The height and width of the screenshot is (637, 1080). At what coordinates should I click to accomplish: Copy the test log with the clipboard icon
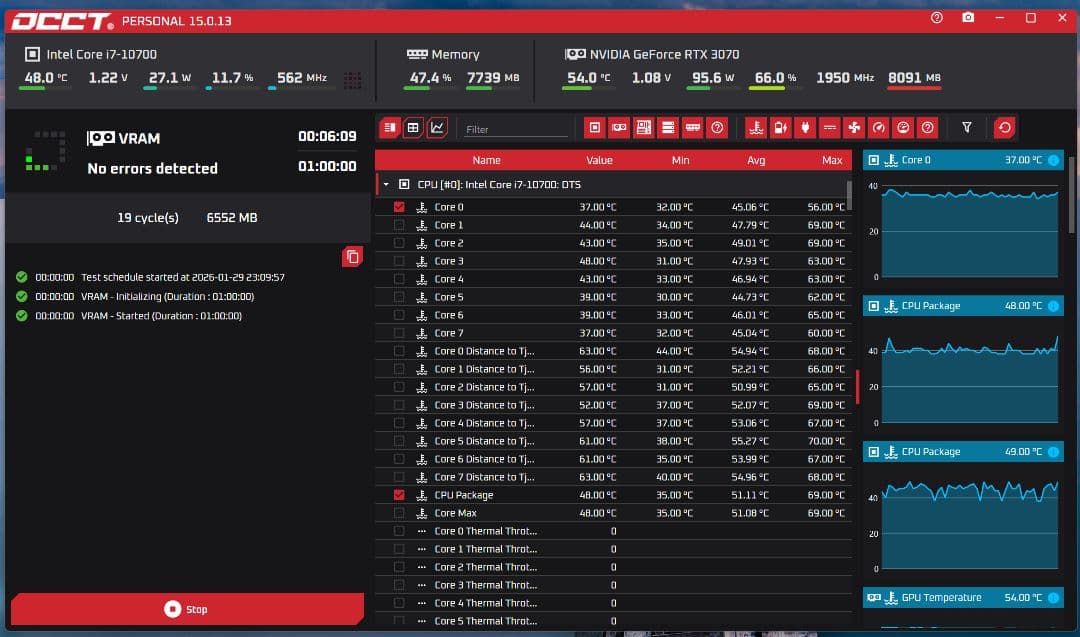[x=352, y=257]
